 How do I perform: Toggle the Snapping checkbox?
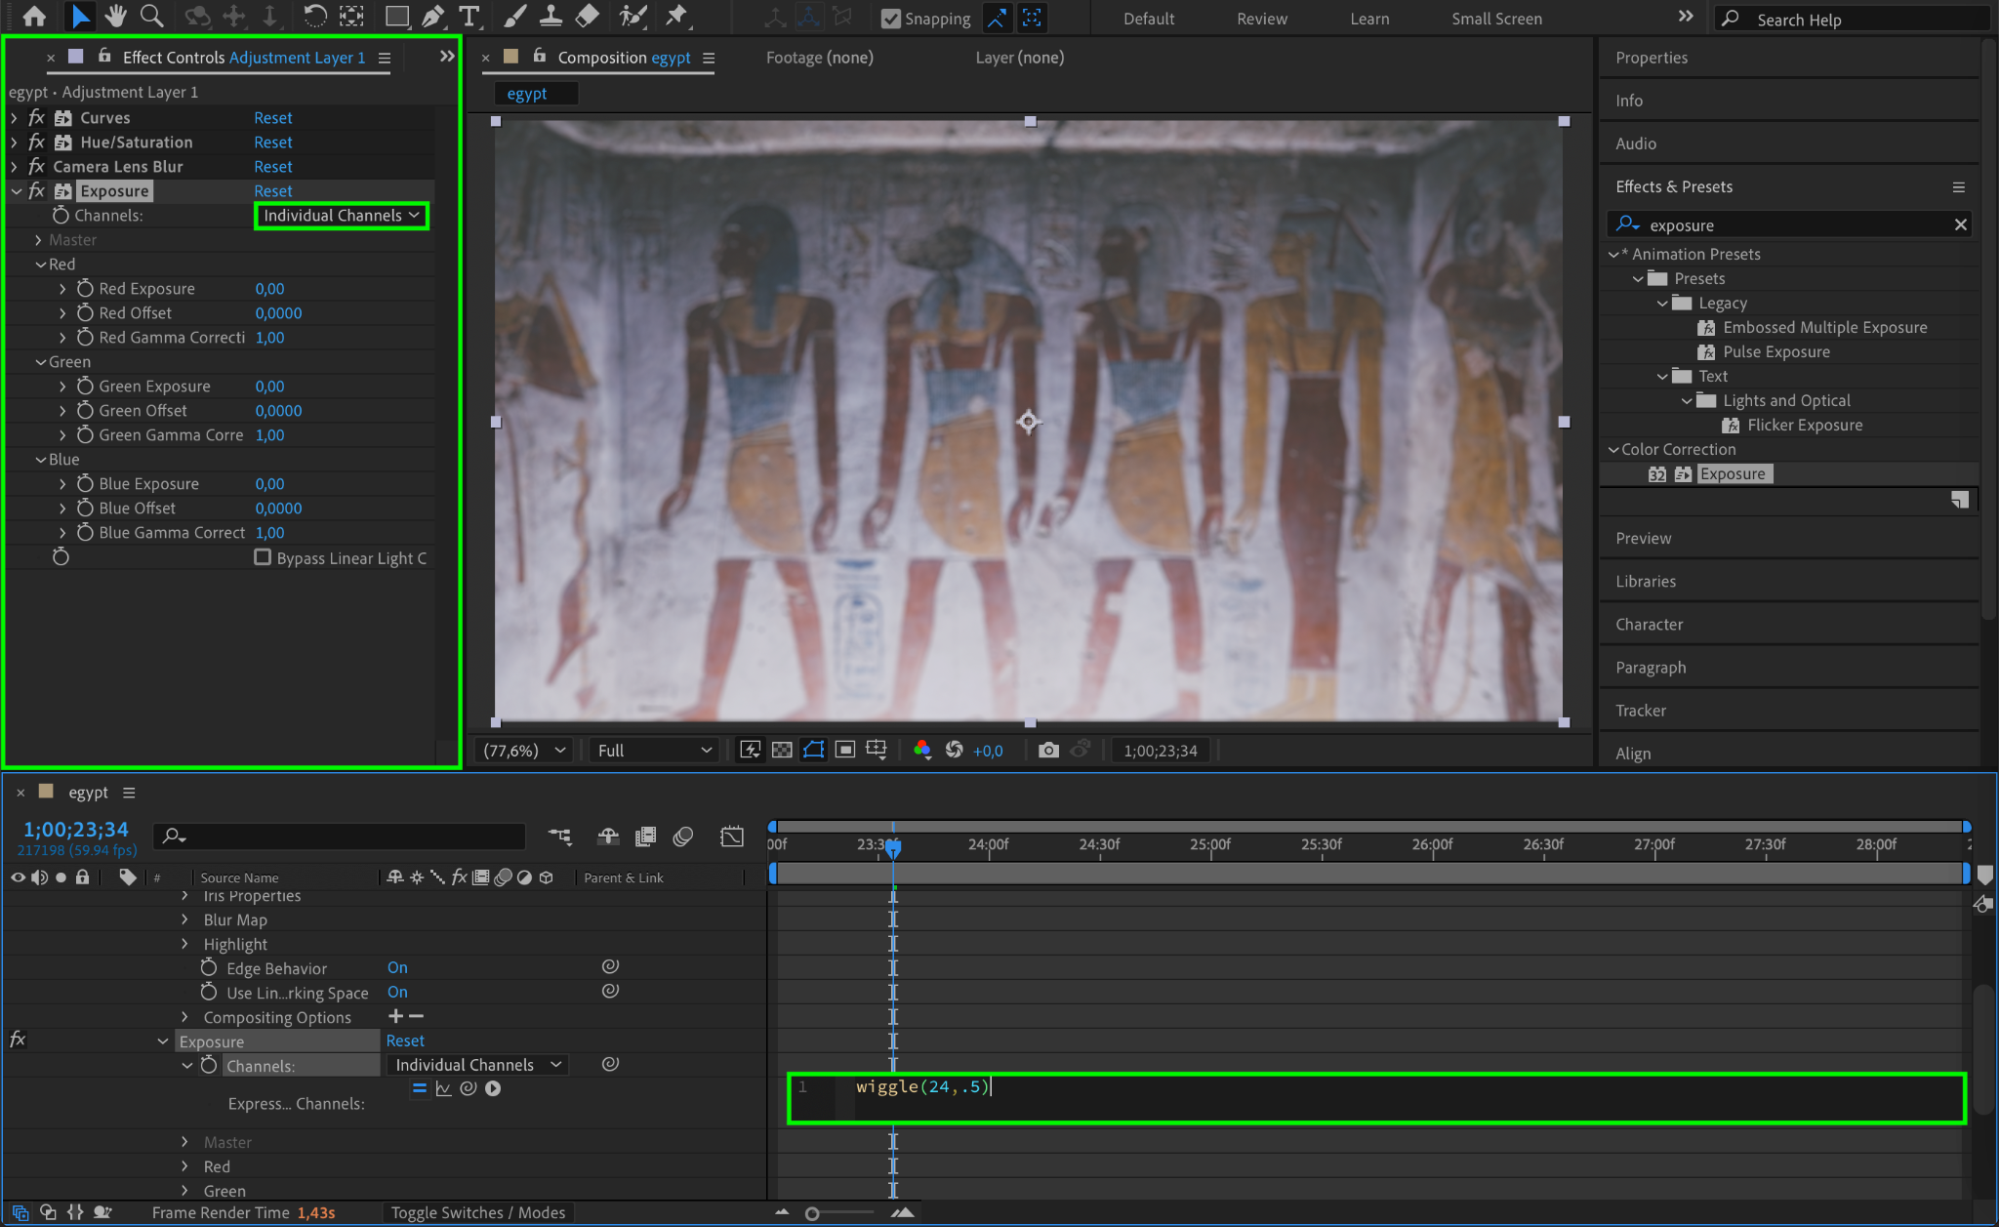890,19
